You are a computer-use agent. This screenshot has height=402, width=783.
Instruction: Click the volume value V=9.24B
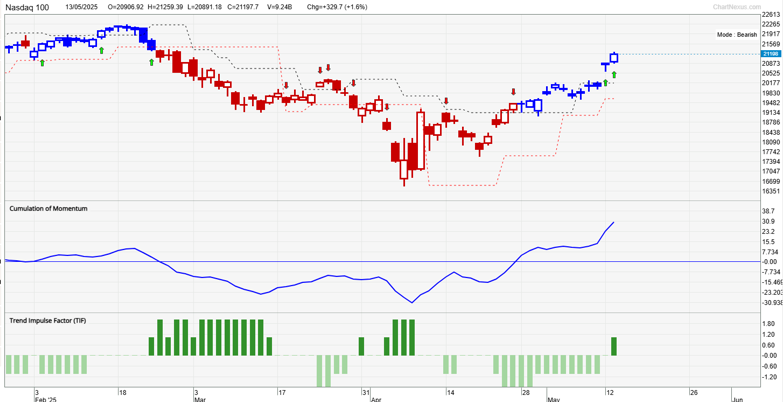pos(282,7)
